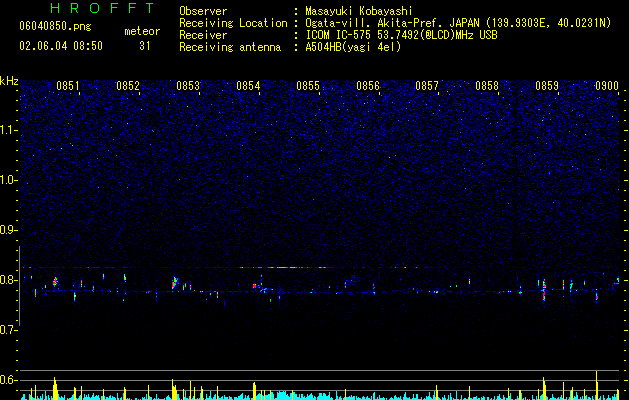Click the meteor echo cluster near 0853
629x400 pixels.
coord(174,282)
